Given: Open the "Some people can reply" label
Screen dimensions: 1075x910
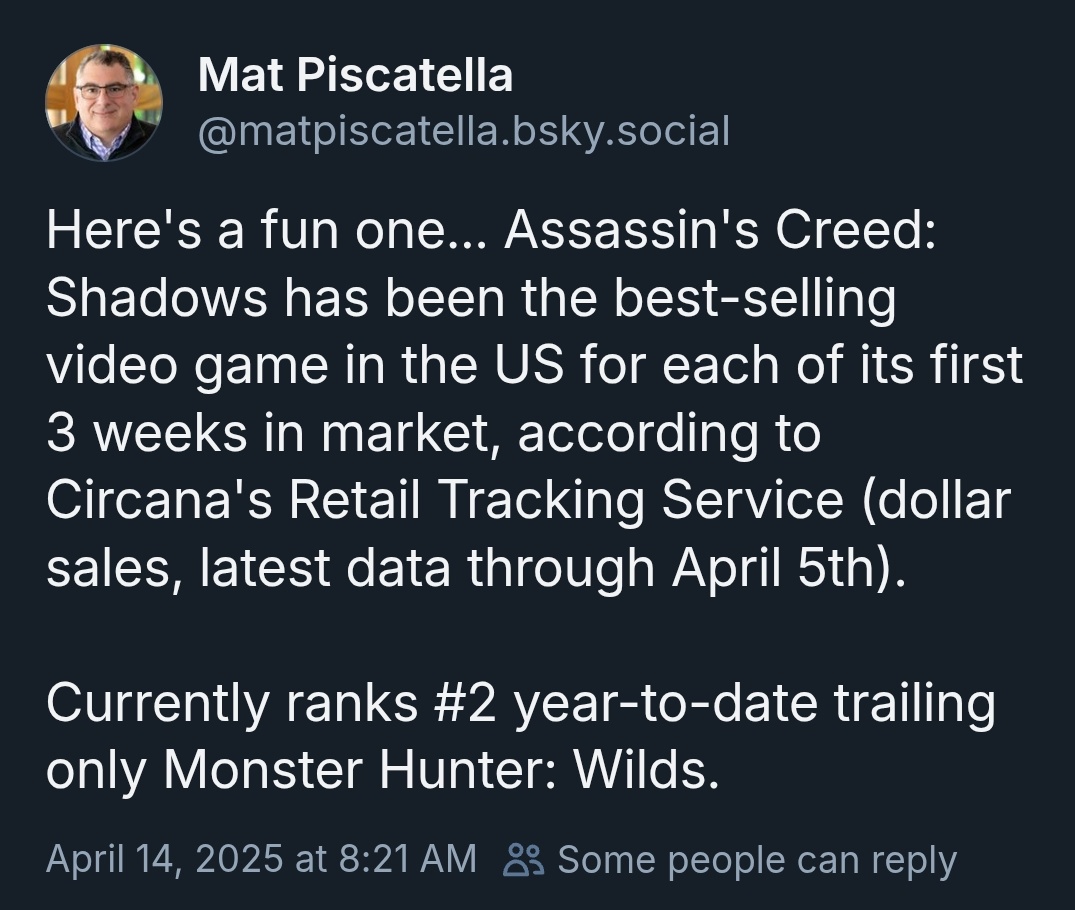Looking at the screenshot, I should 757,861.
